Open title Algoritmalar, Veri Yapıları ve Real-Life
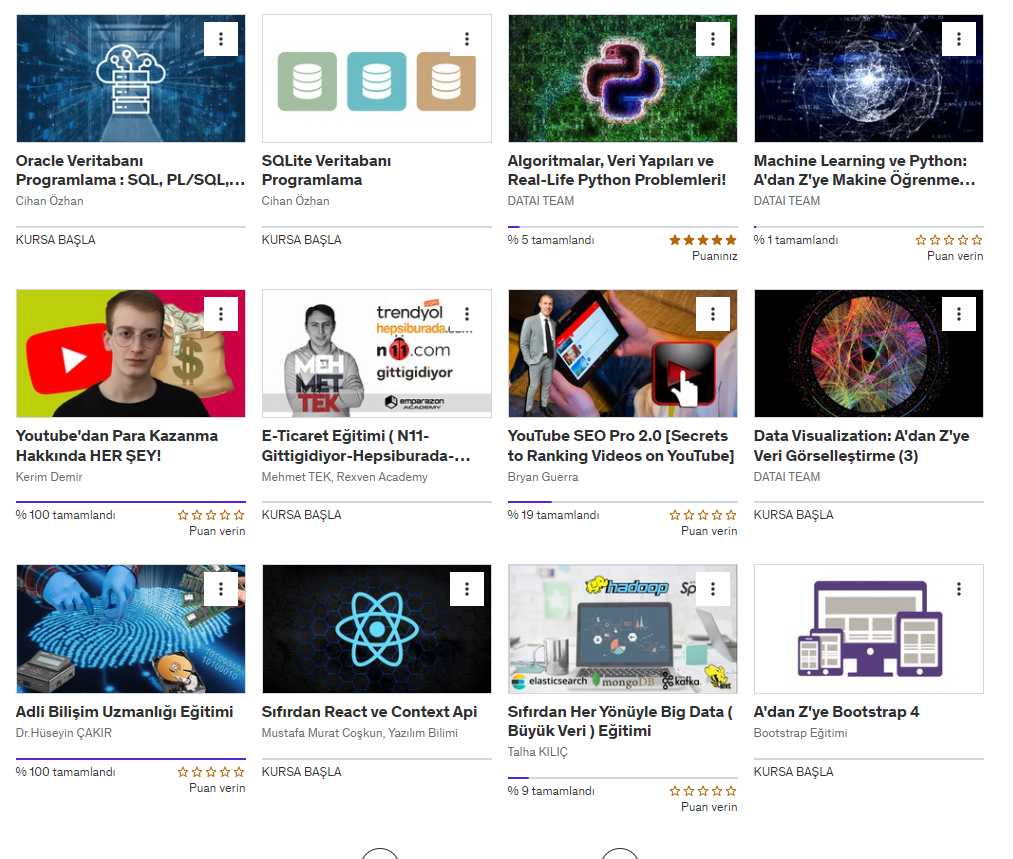This screenshot has height=859, width=1013. tap(617, 171)
